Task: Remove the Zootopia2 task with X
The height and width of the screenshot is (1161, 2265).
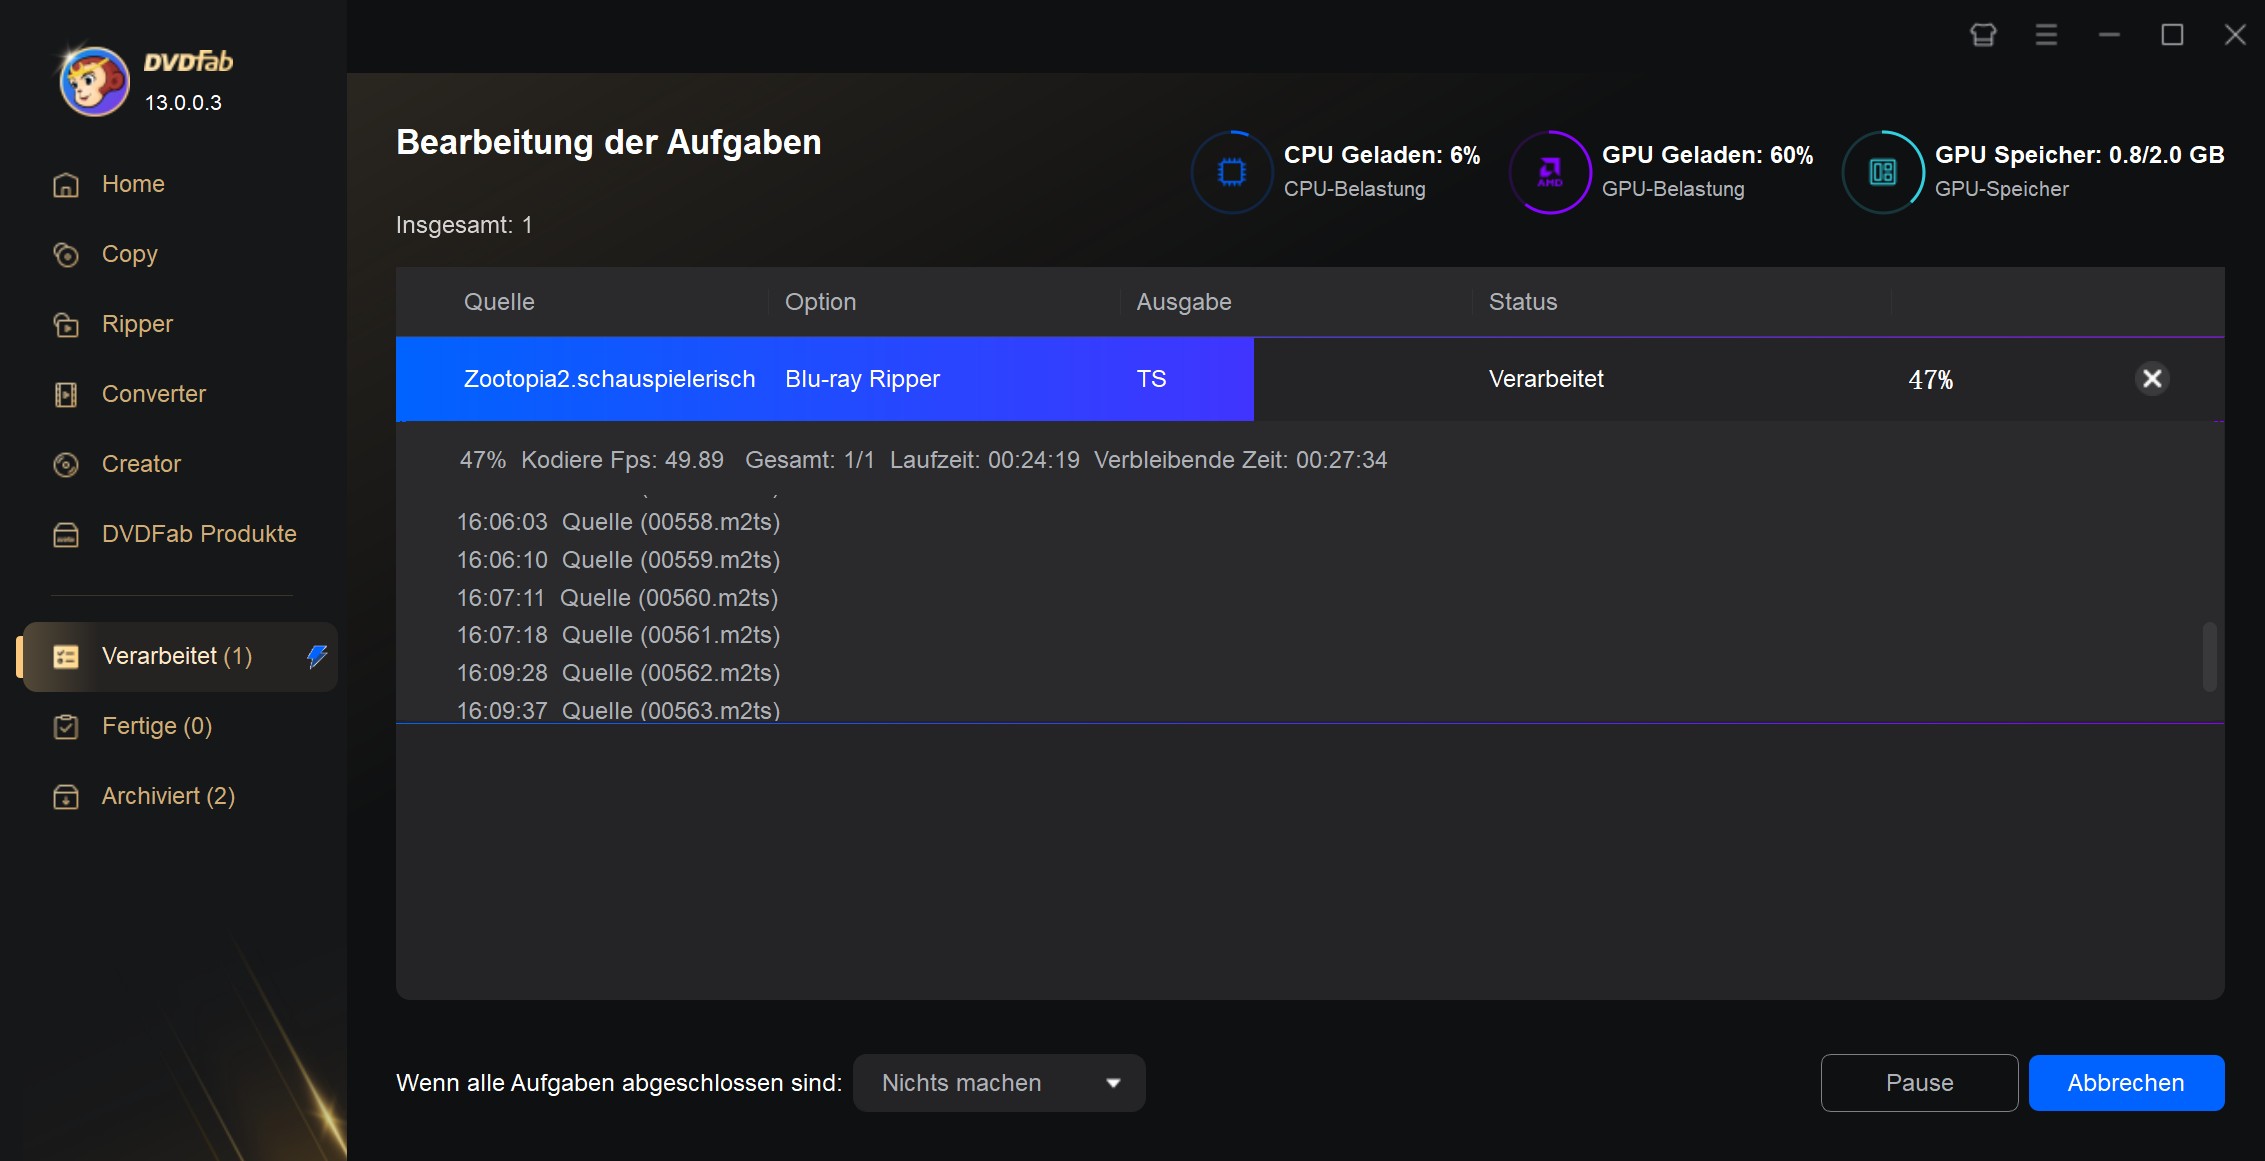Action: (x=2152, y=378)
